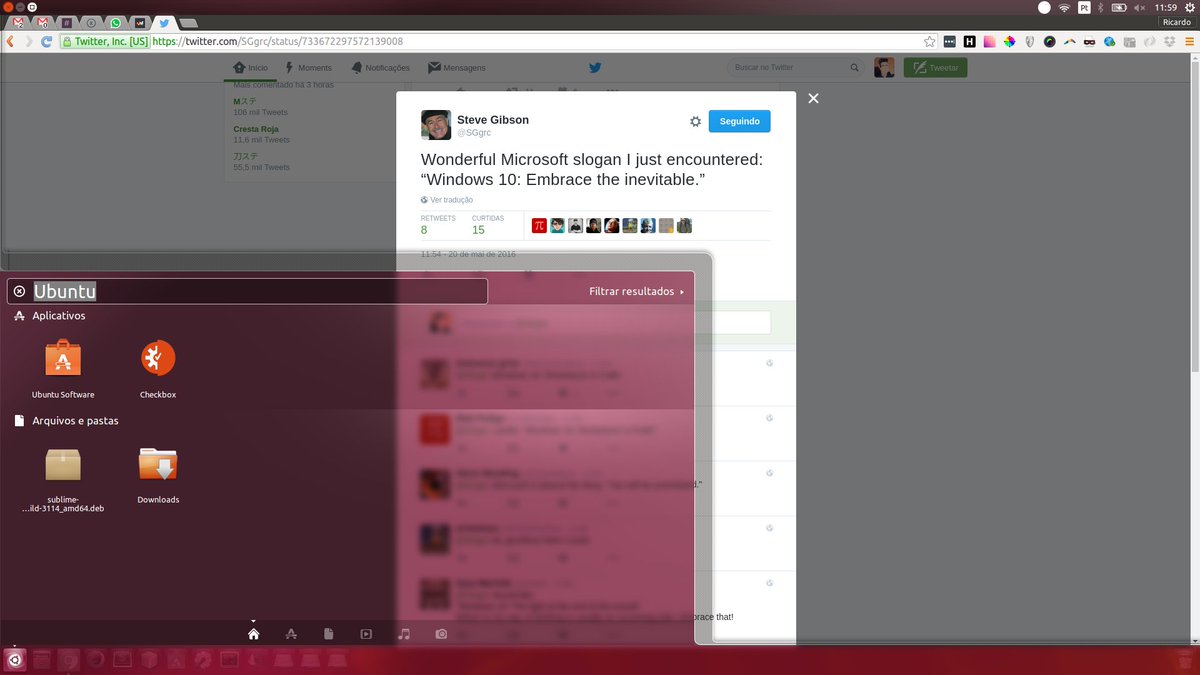Open the Downloads folder result
This screenshot has width=1200, height=675.
(x=158, y=474)
